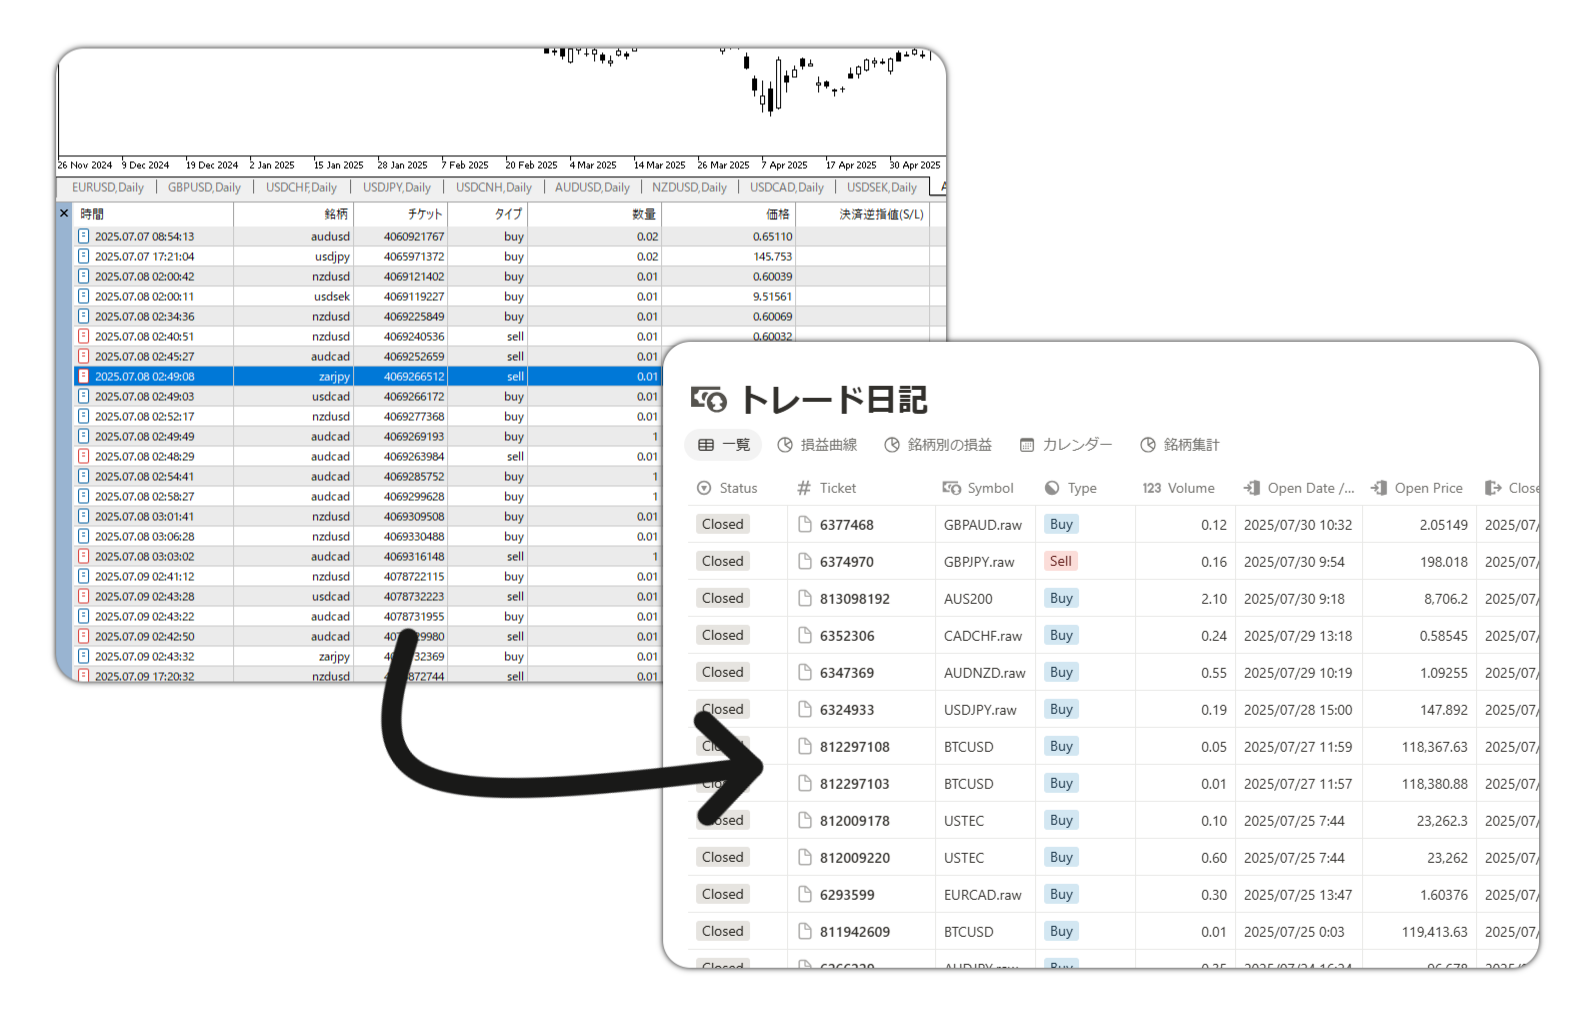
Task: Close the MT4 terminal panel with X
Action: pyautogui.click(x=64, y=213)
